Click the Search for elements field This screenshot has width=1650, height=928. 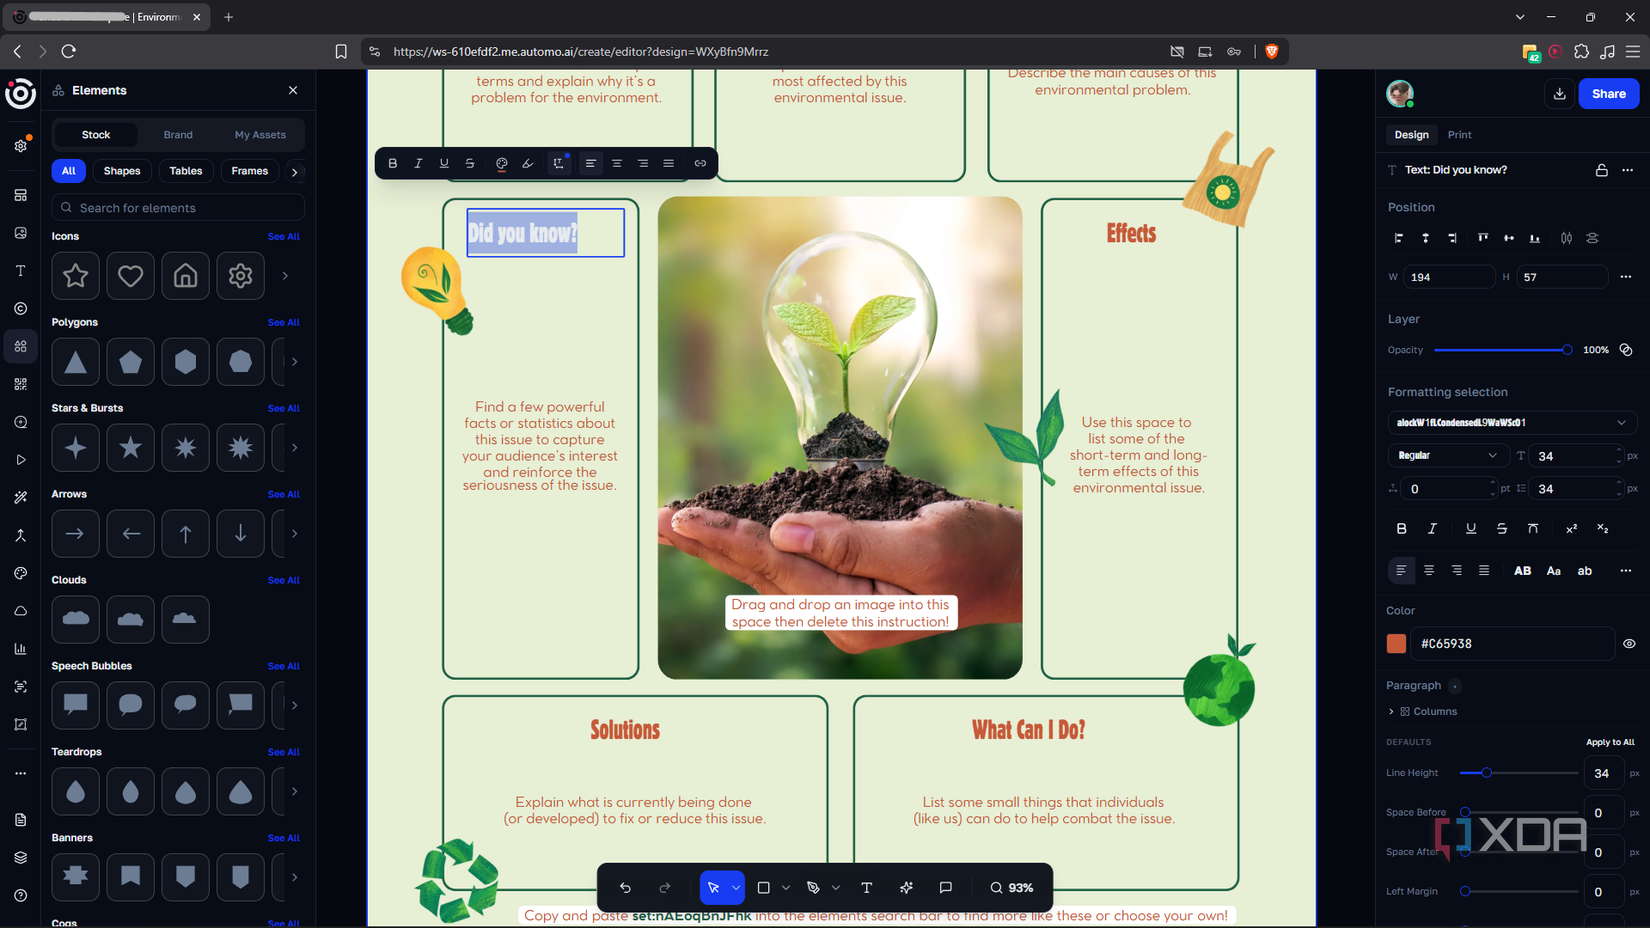(178, 208)
